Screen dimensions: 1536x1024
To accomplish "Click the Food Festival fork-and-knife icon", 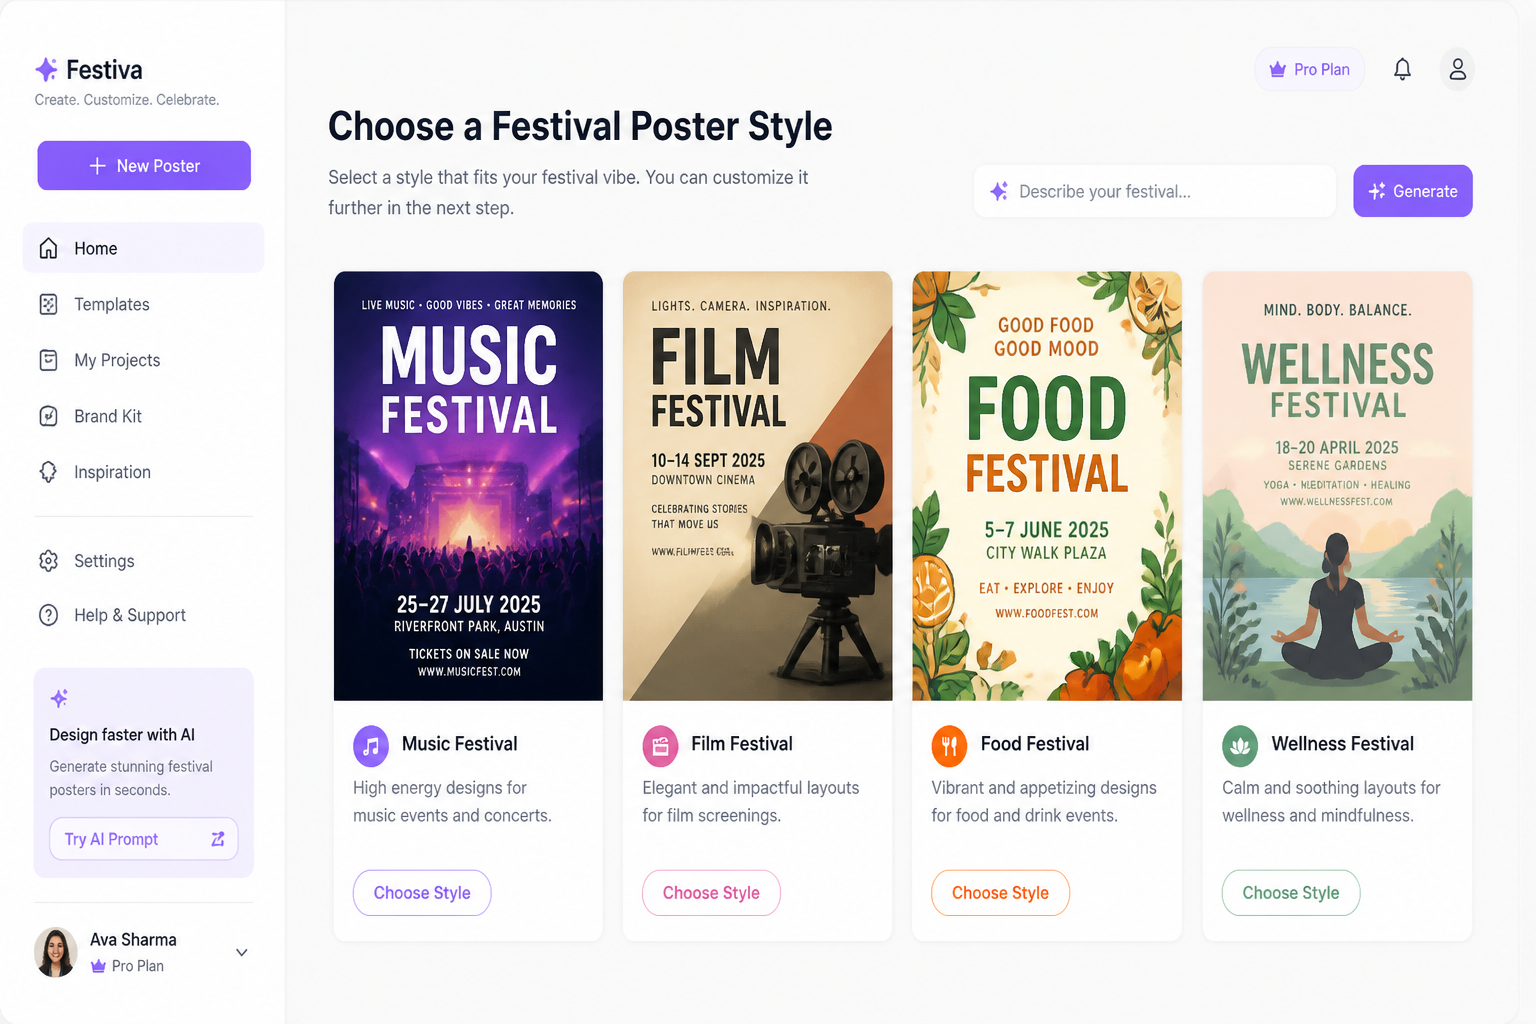I will 949,745.
